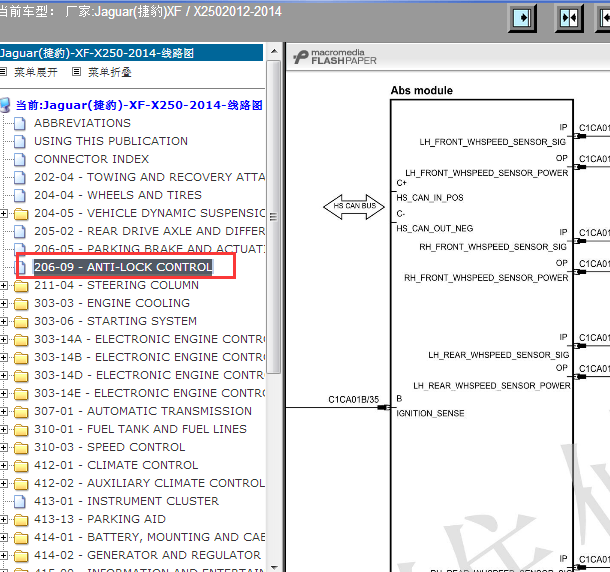Screen dimensions: 610x572
Task: Click the 303-03 ENGINE COOLING folder icon
Action: [21, 304]
